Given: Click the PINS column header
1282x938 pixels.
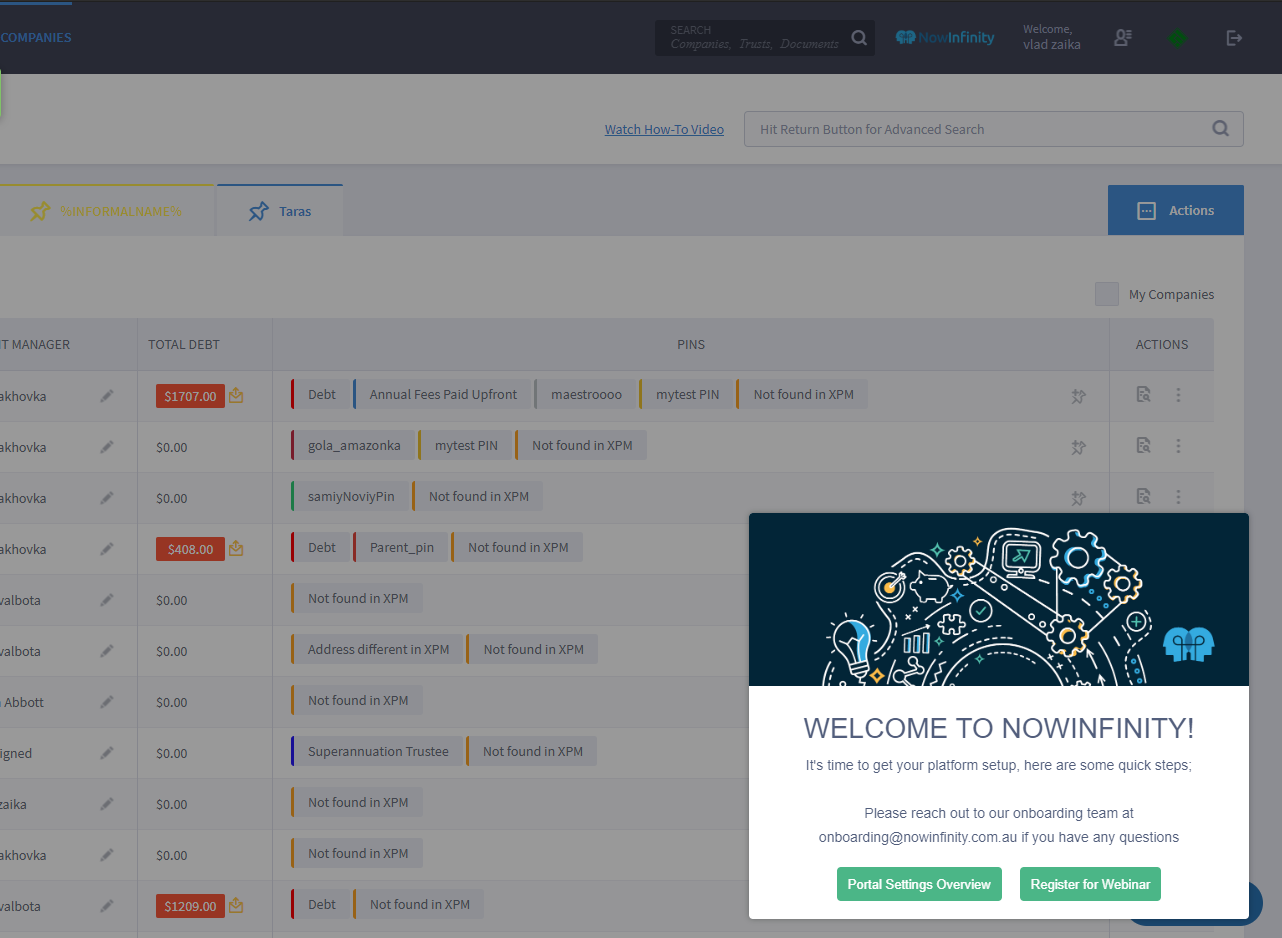Looking at the screenshot, I should [691, 344].
